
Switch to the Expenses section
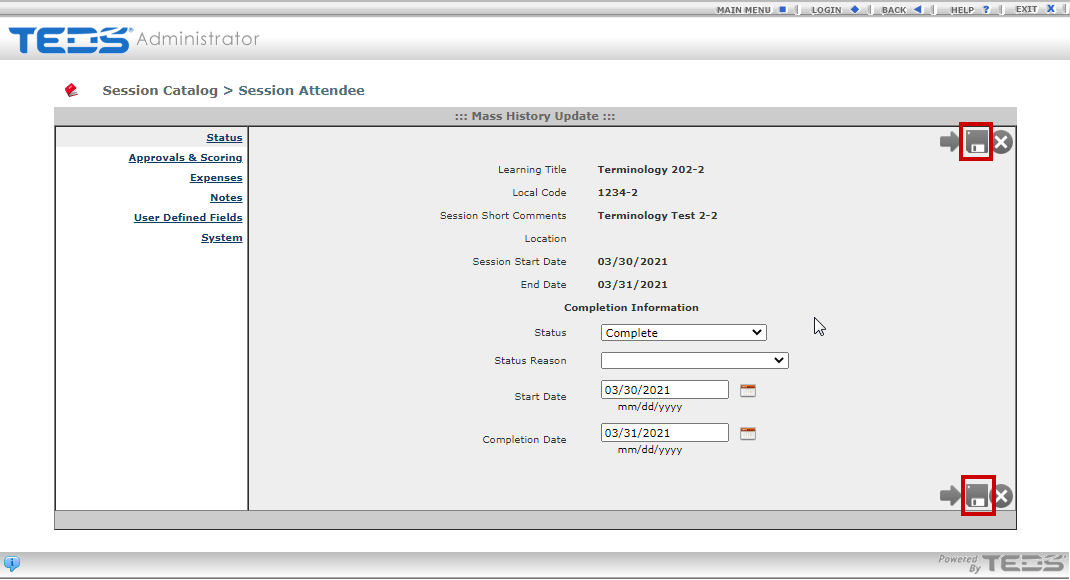point(216,178)
